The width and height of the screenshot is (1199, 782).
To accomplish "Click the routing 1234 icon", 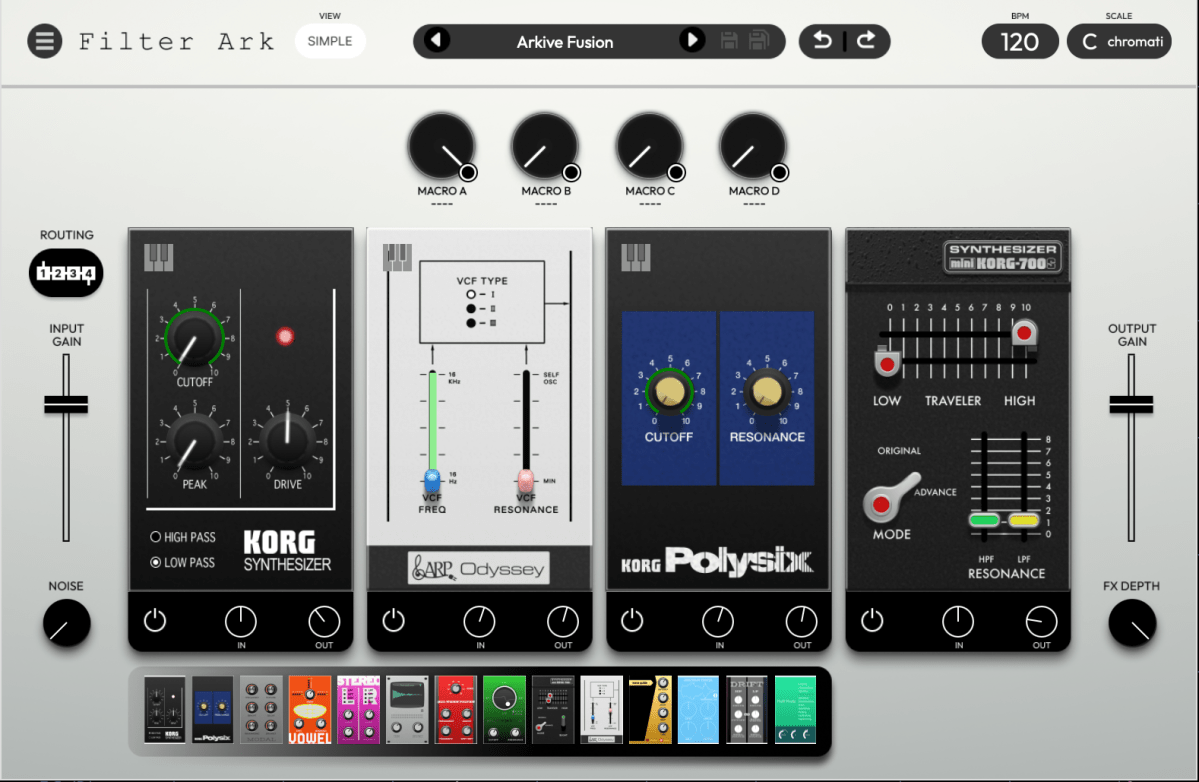I will click(66, 273).
